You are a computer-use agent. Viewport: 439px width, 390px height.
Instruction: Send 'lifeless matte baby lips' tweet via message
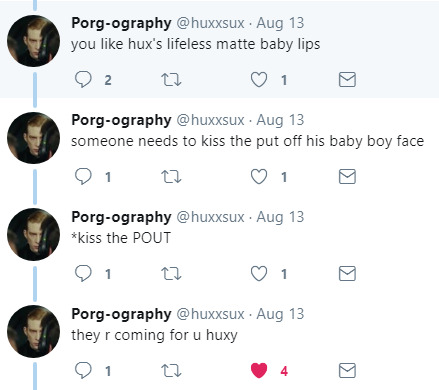click(x=347, y=80)
